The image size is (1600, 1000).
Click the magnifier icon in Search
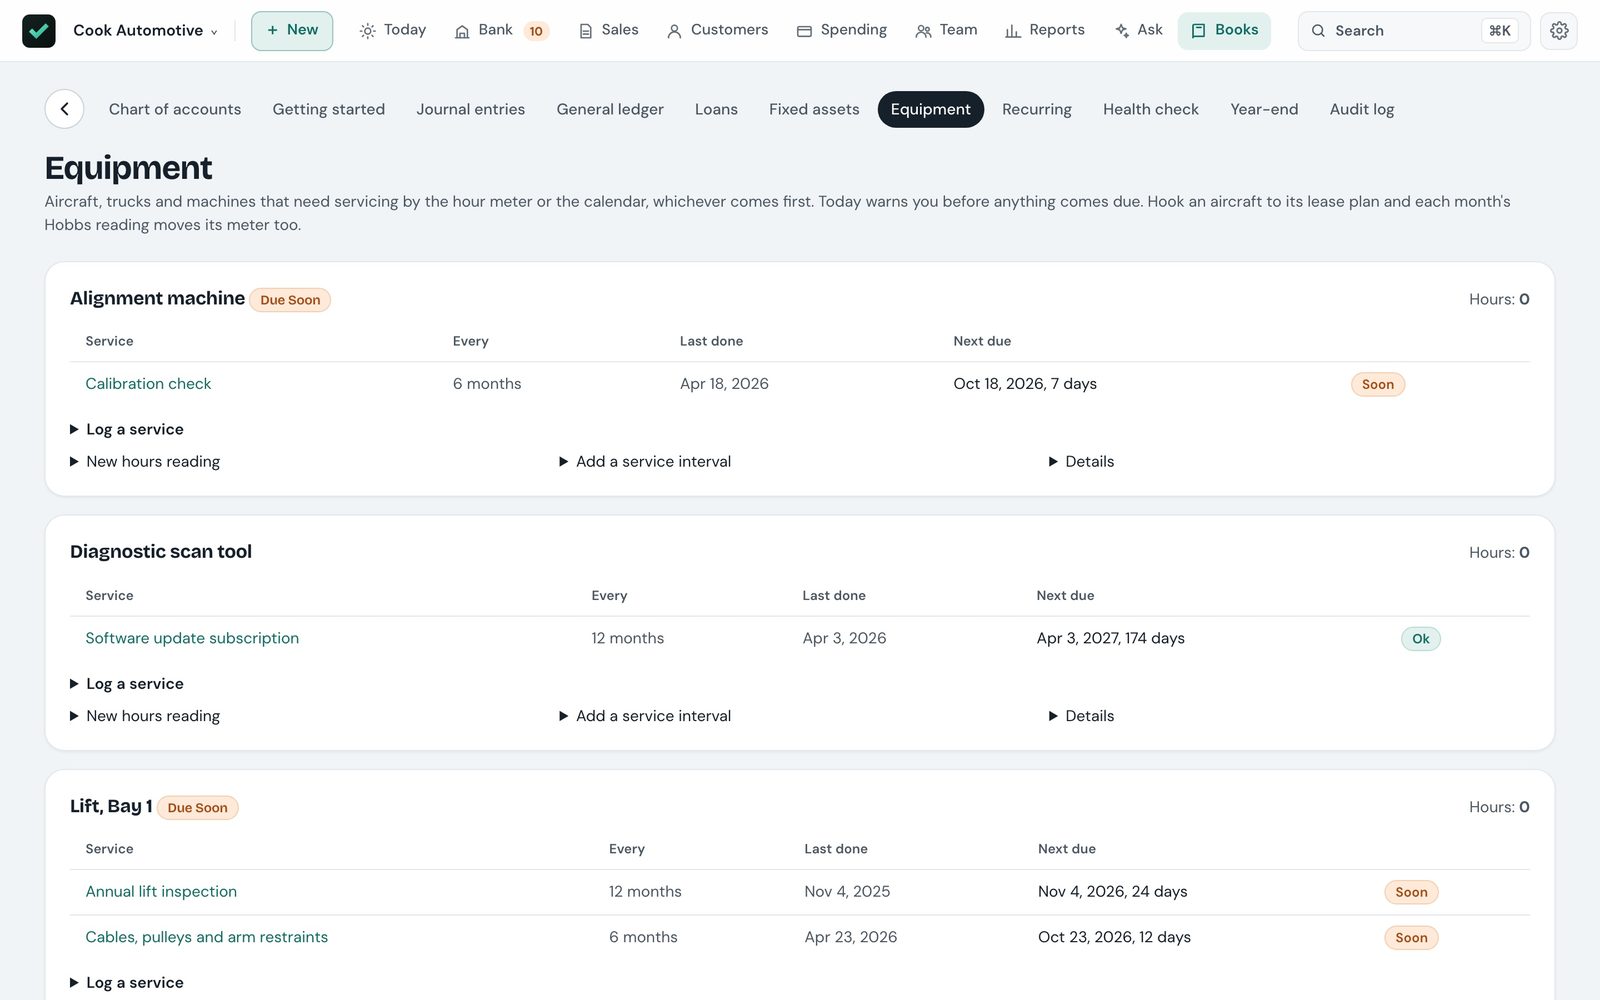pyautogui.click(x=1318, y=31)
